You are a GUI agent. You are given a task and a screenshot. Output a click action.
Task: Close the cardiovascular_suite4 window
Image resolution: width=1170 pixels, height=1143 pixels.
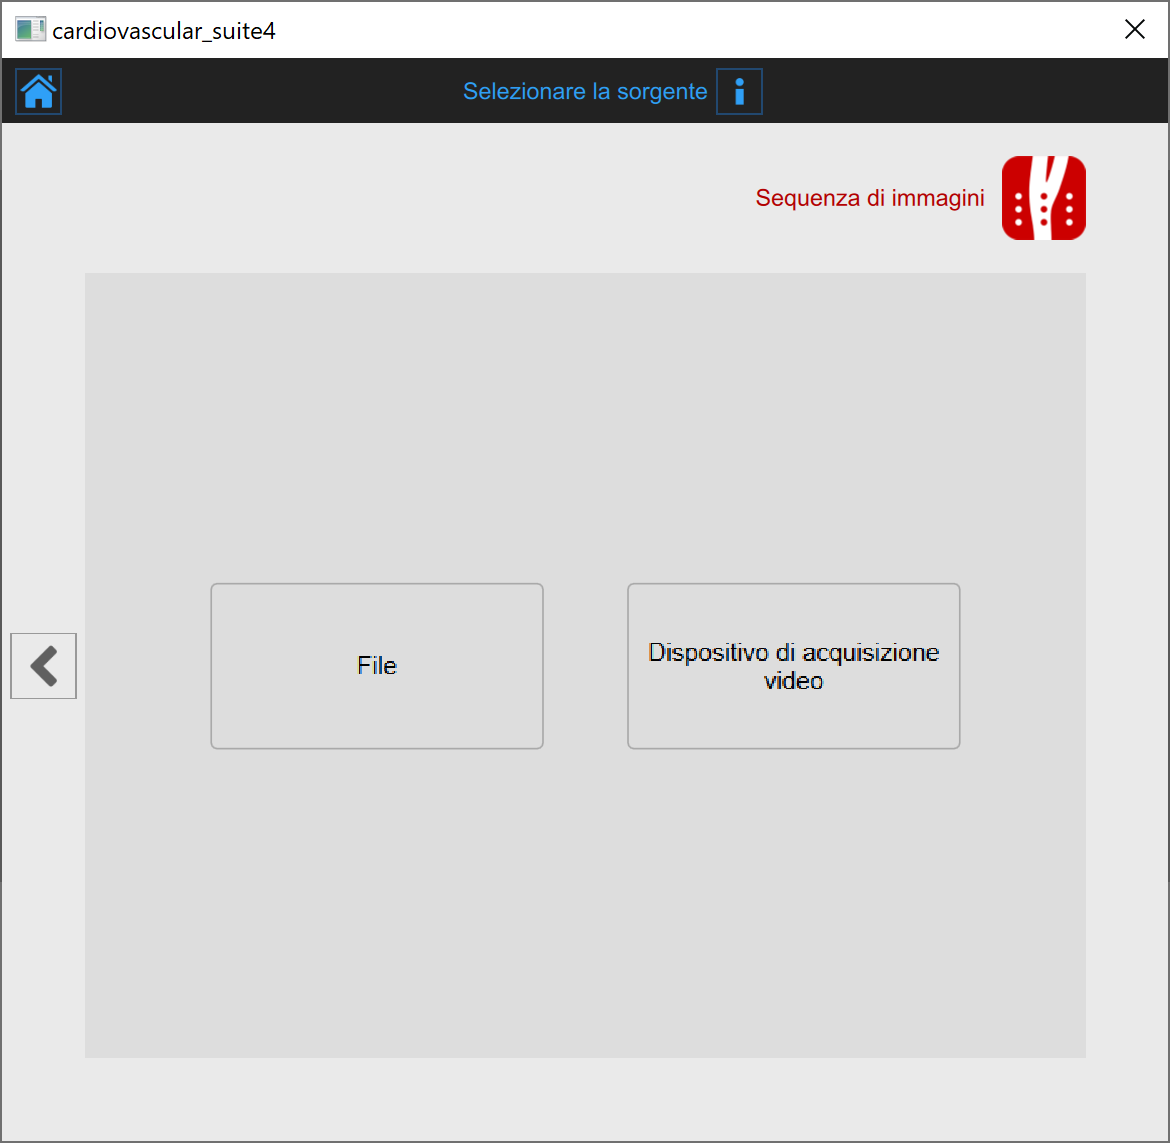1134,30
